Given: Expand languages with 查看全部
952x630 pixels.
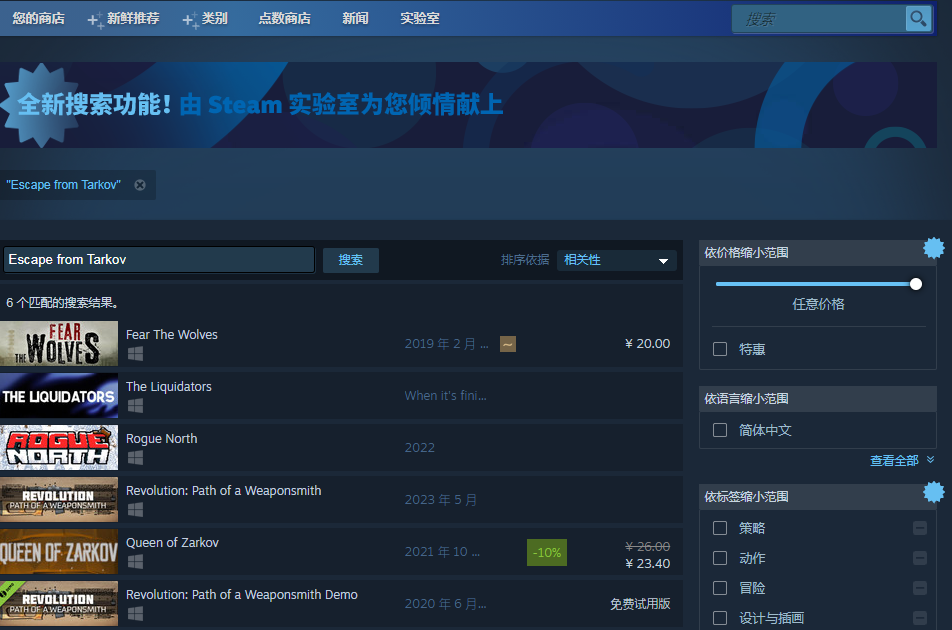Looking at the screenshot, I should pos(902,461).
